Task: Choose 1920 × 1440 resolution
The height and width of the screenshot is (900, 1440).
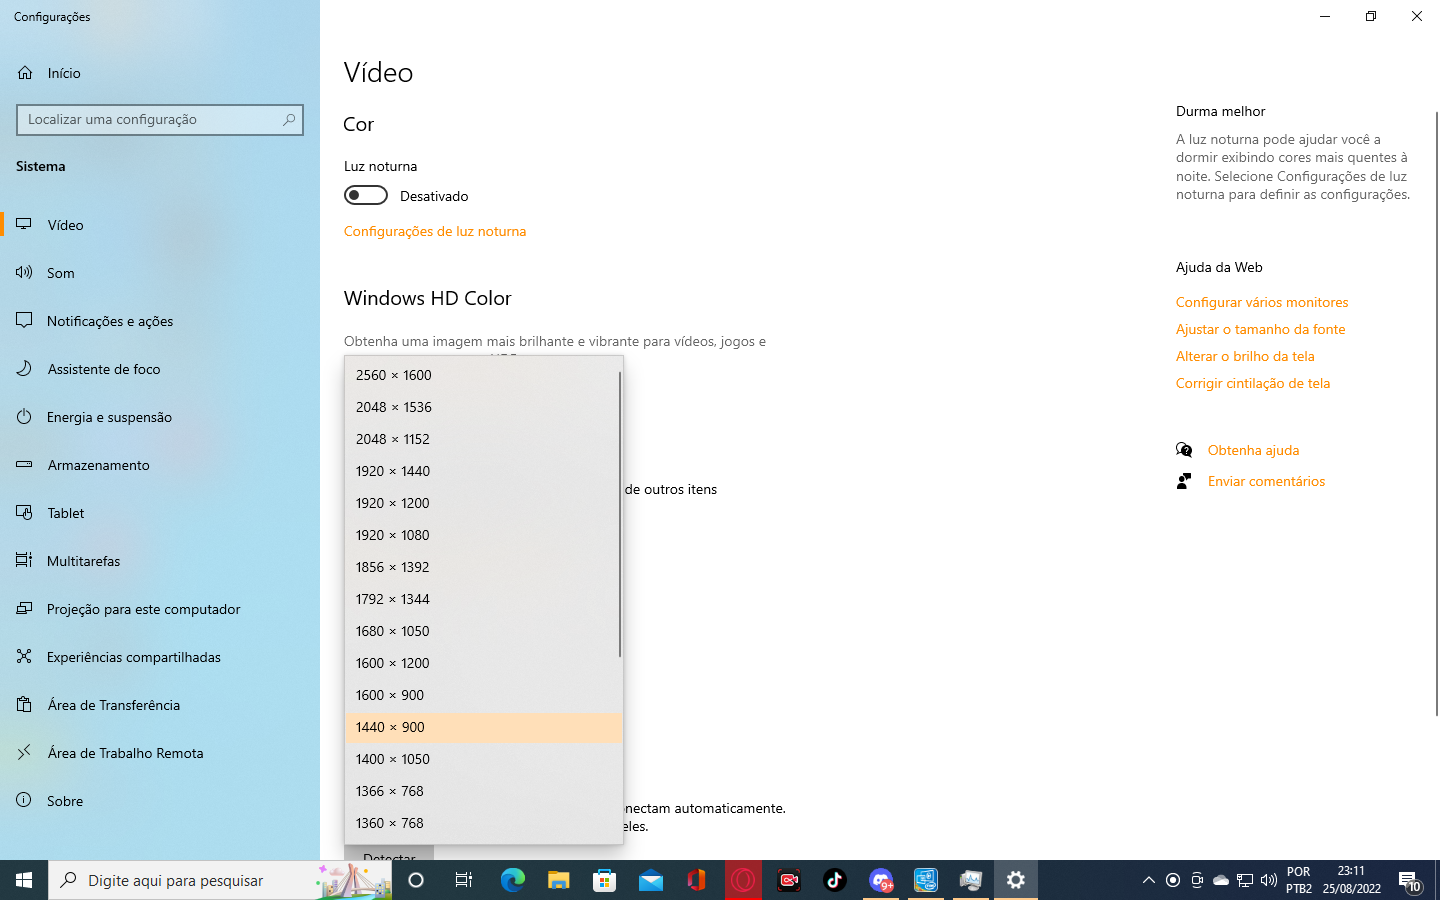Action: [x=483, y=471]
